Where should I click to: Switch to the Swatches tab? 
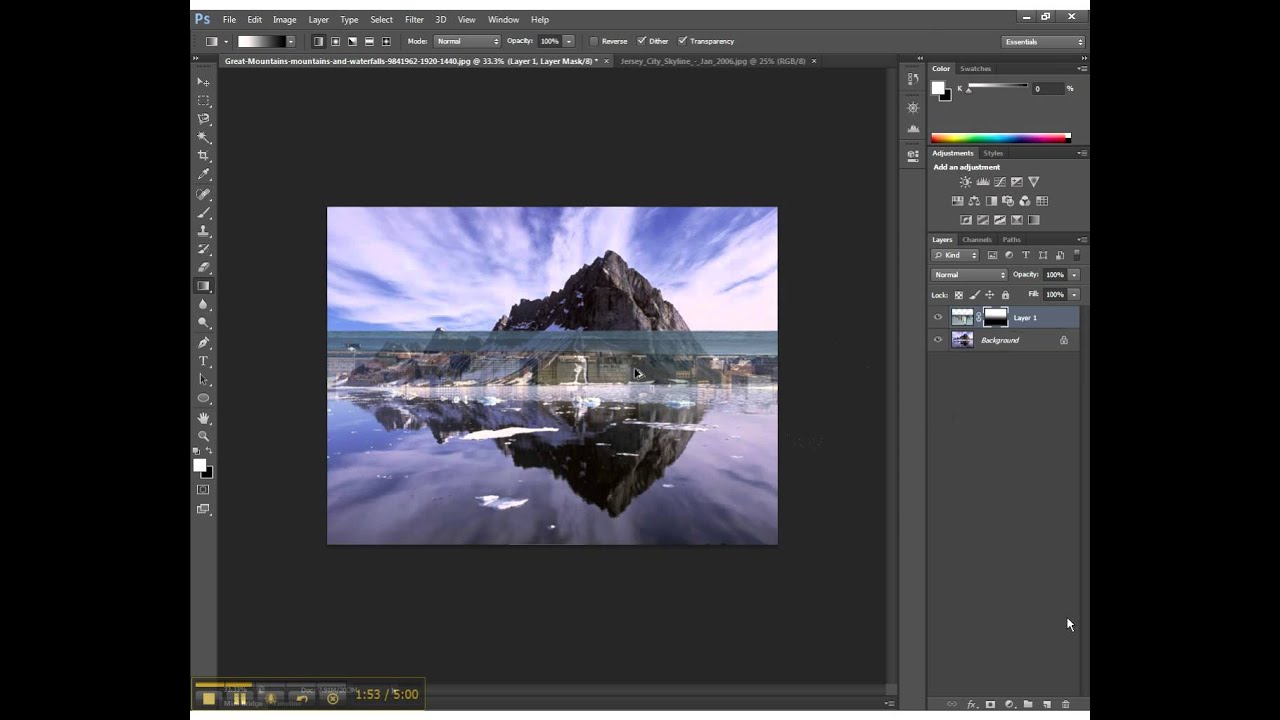pyautogui.click(x=976, y=69)
